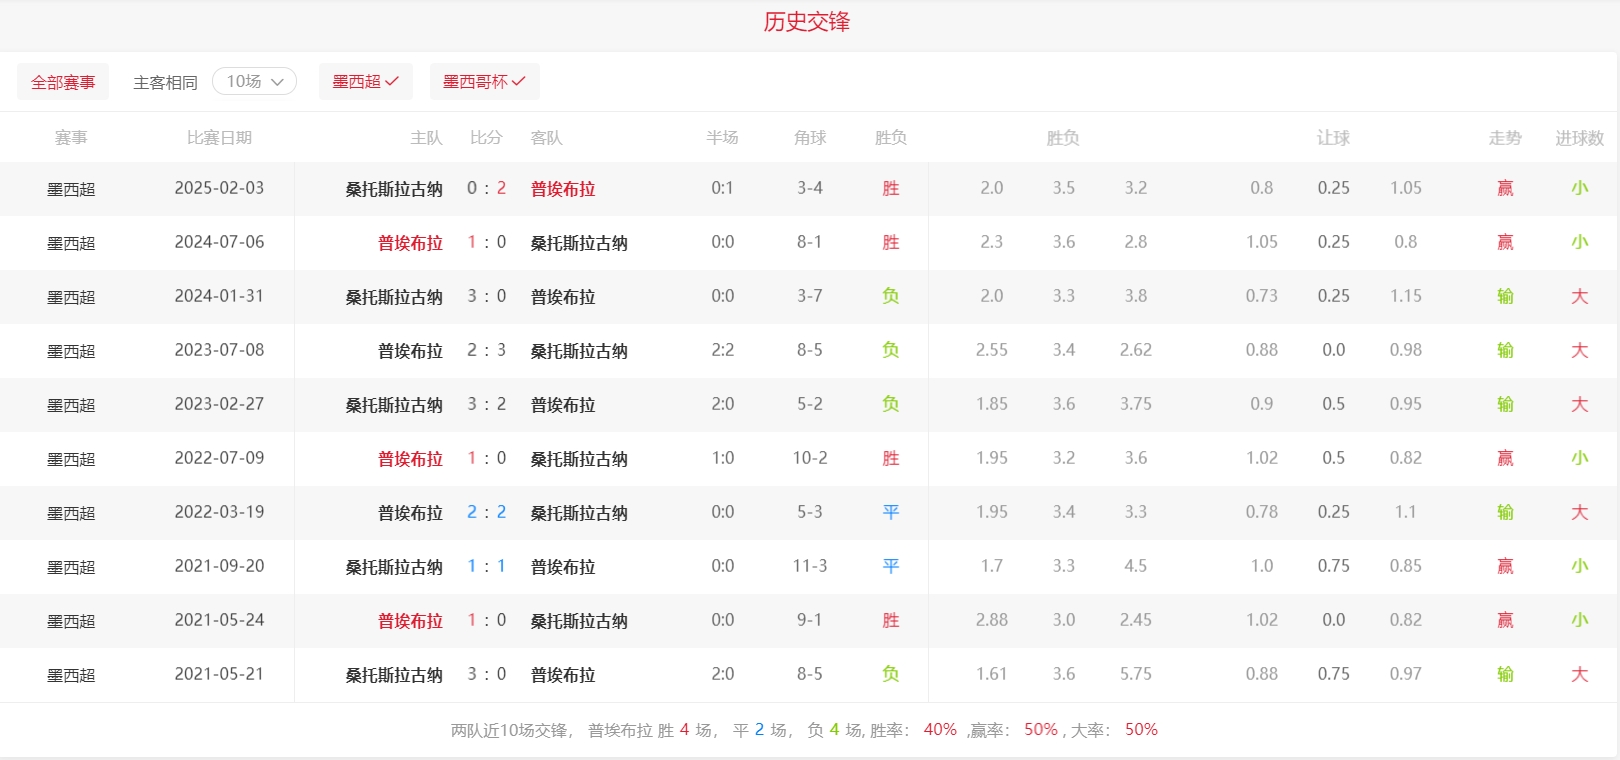Click the 比赛日期 column header

(x=219, y=138)
